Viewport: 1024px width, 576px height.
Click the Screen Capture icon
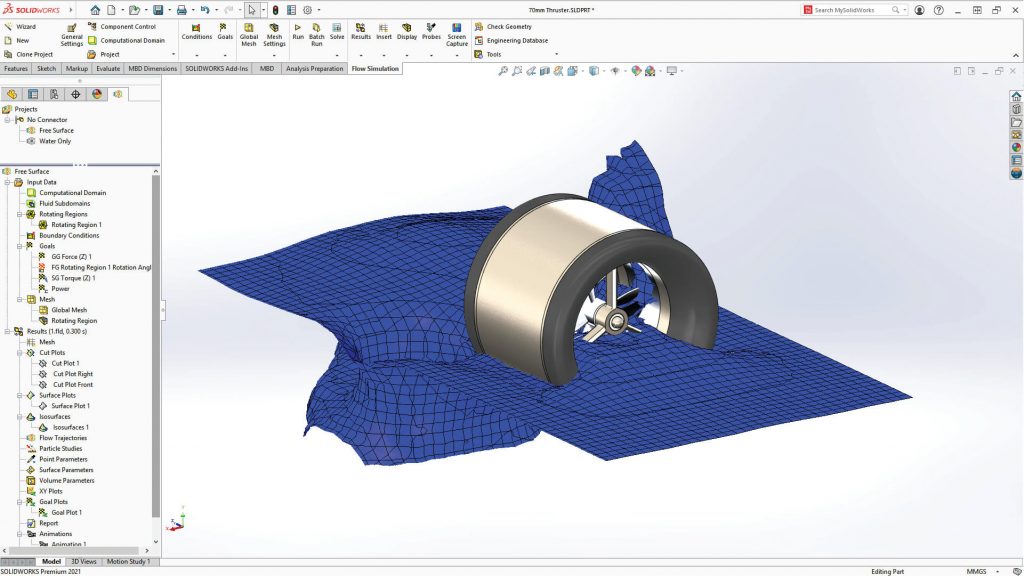coord(456,30)
